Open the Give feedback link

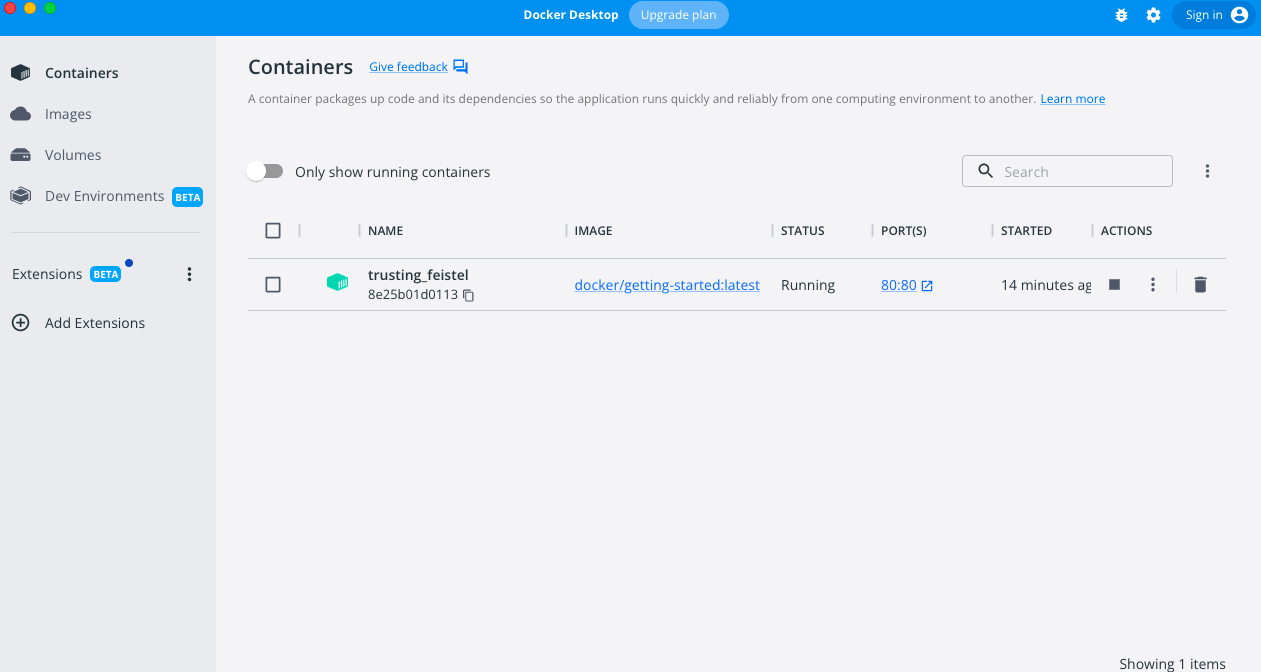click(x=408, y=67)
